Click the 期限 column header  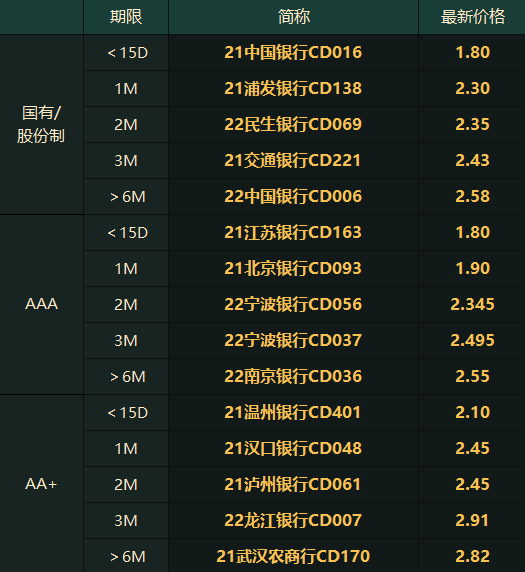[x=126, y=17]
